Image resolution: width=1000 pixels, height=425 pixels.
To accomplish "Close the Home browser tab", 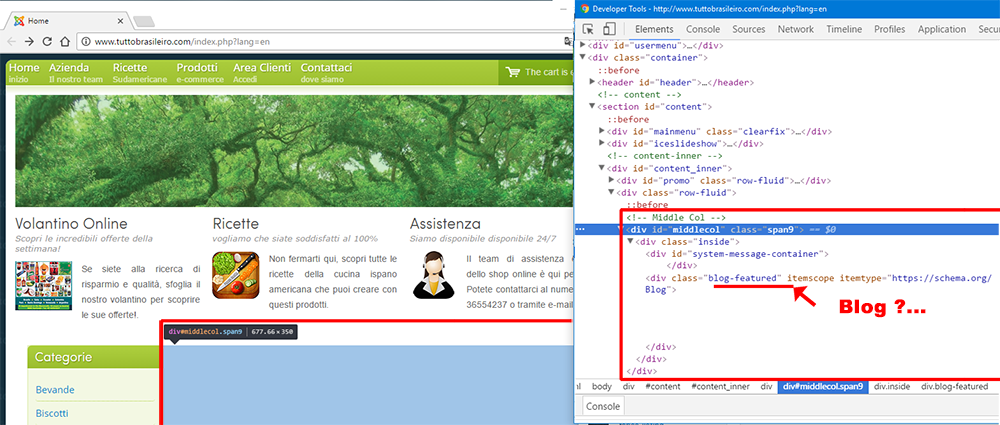I will 120,20.
